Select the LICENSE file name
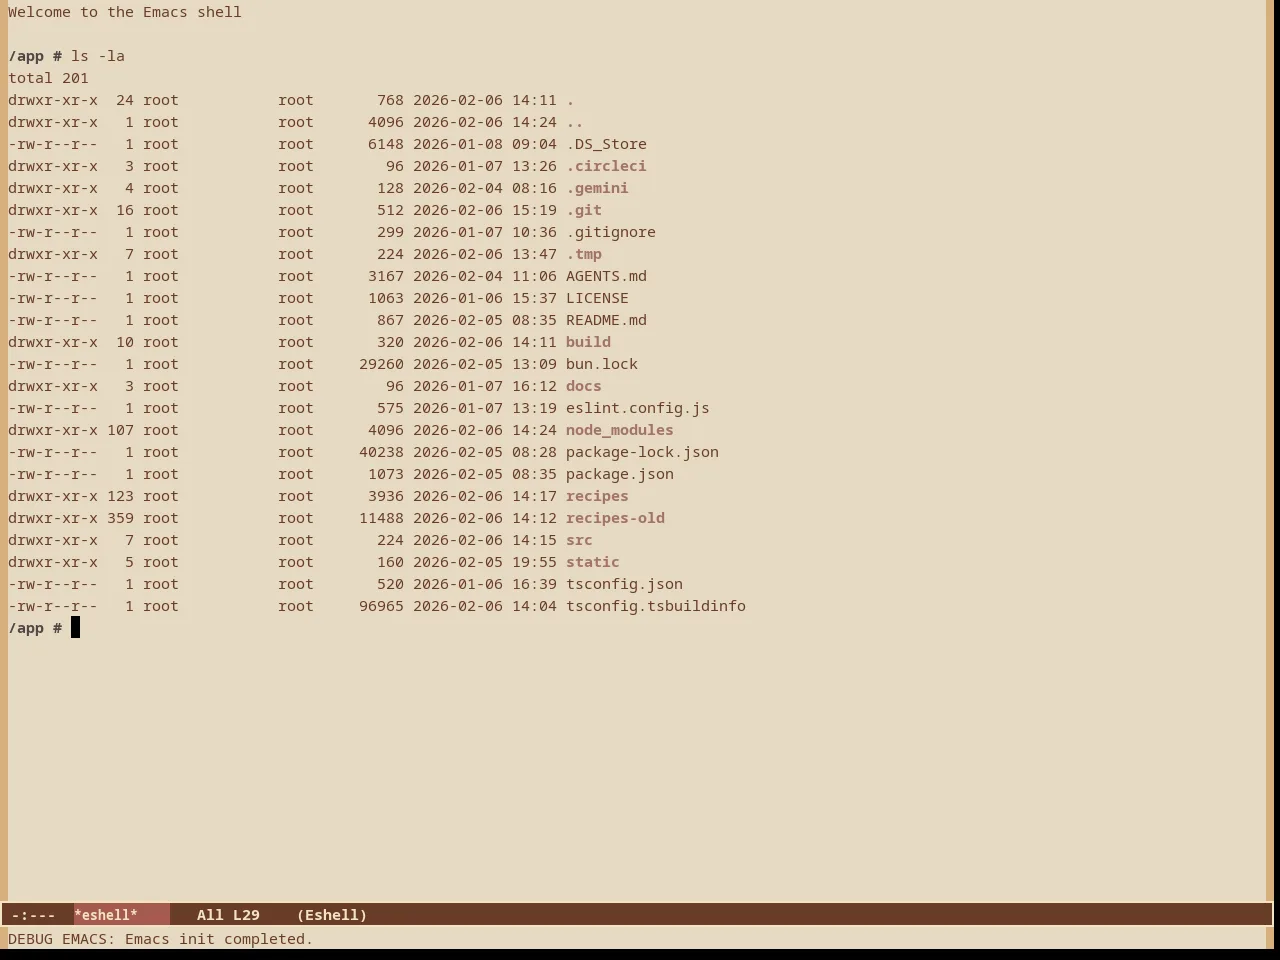The height and width of the screenshot is (960, 1280). click(x=597, y=298)
